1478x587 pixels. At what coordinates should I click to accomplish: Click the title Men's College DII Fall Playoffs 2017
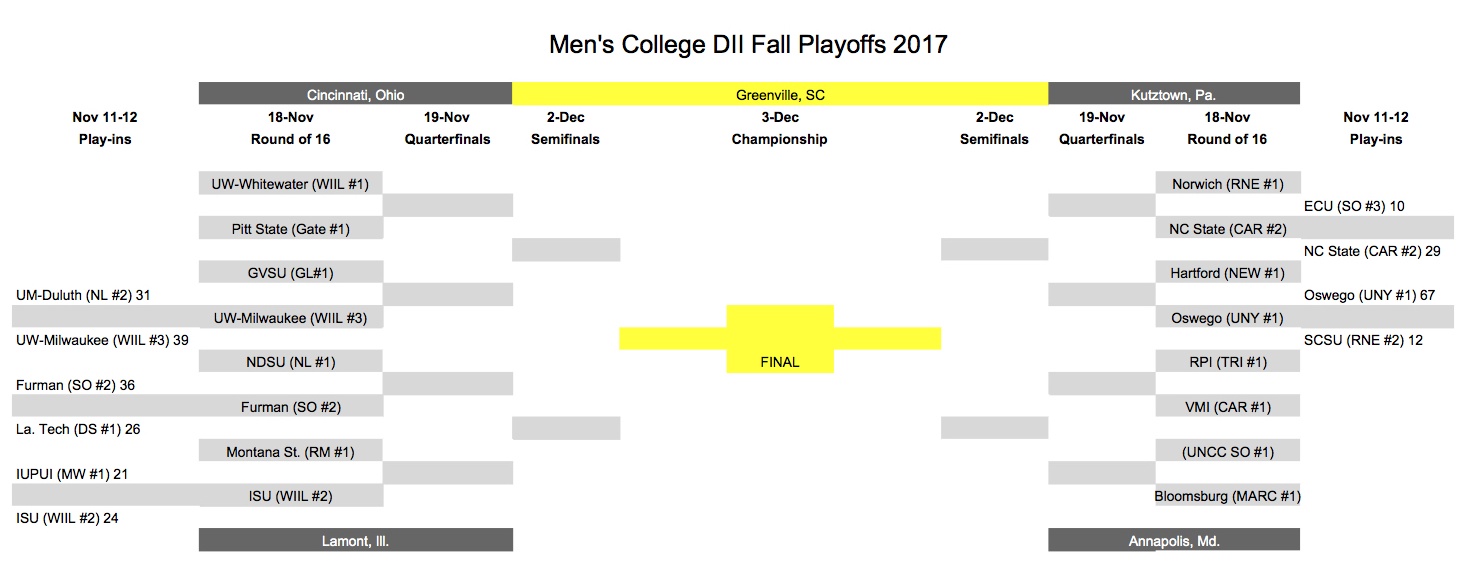point(748,45)
